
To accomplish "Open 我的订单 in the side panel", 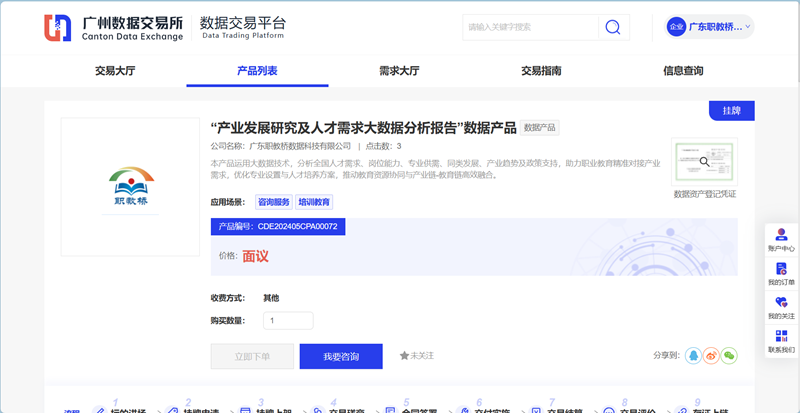I will coord(781,271).
